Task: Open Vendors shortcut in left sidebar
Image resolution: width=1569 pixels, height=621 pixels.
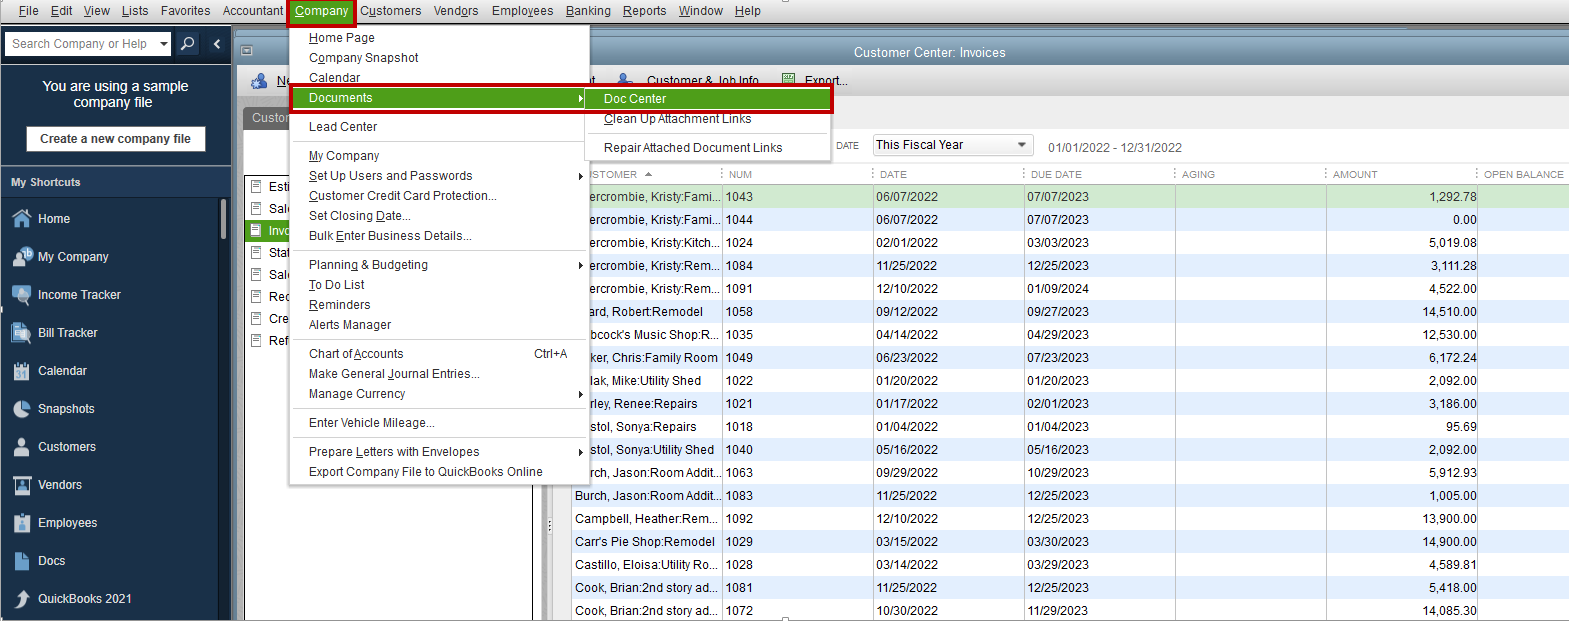Action: pyautogui.click(x=60, y=485)
